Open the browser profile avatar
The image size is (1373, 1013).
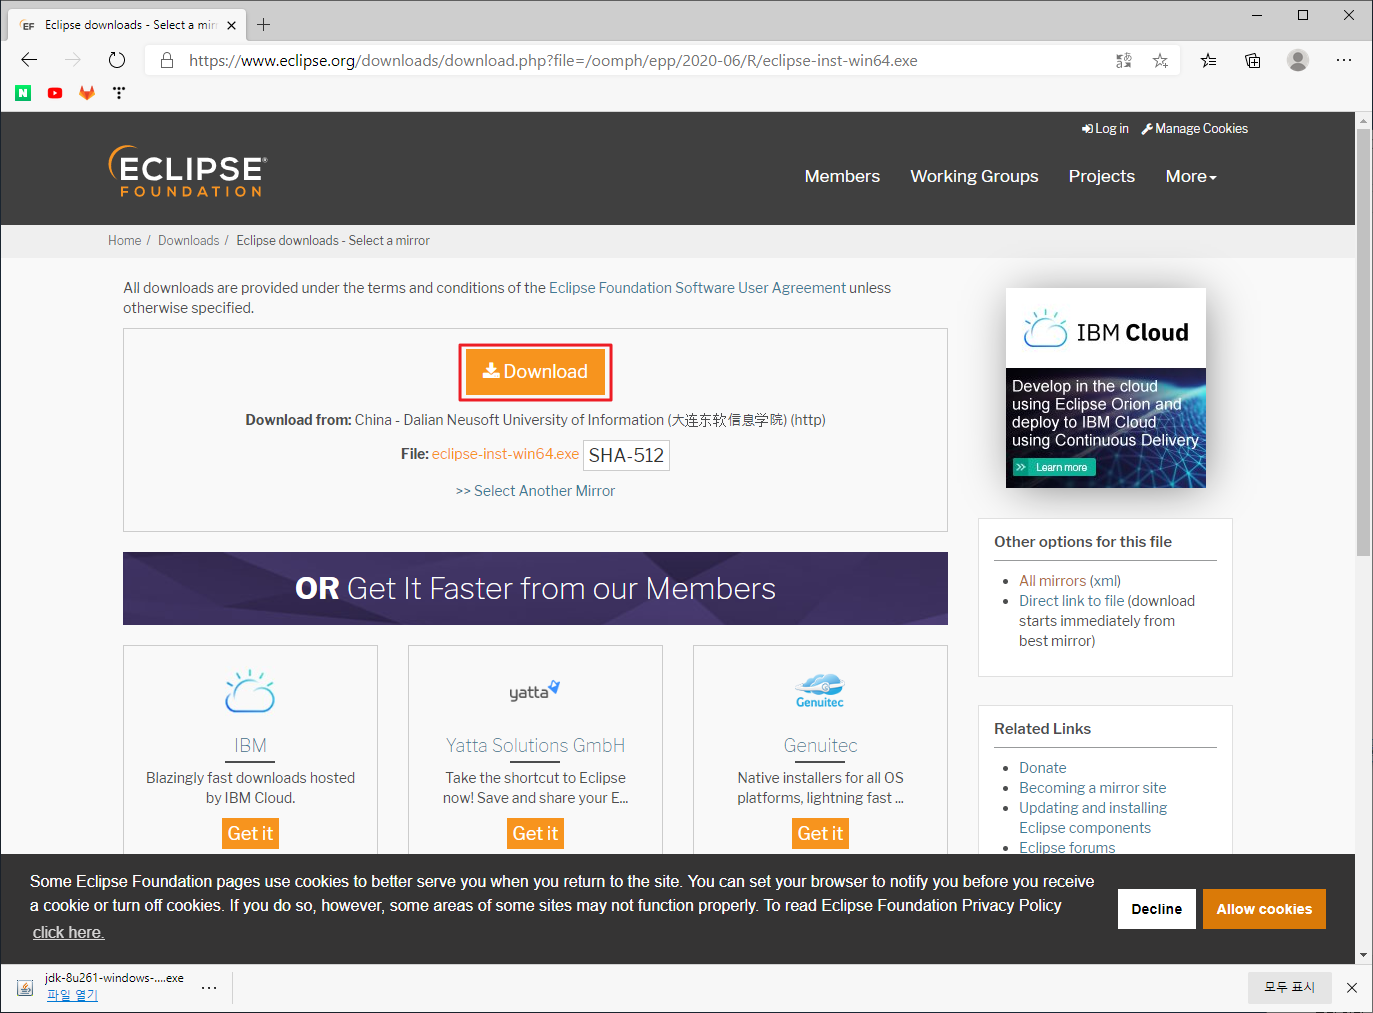point(1298,60)
